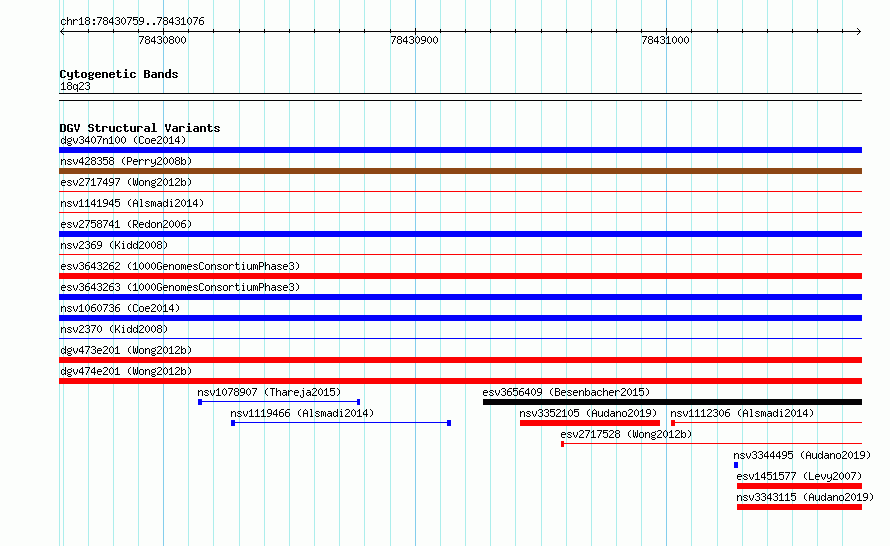This screenshot has height=546, width=890.
Task: Open dgv473e201 (Wong2012b) label
Action: click(126, 350)
